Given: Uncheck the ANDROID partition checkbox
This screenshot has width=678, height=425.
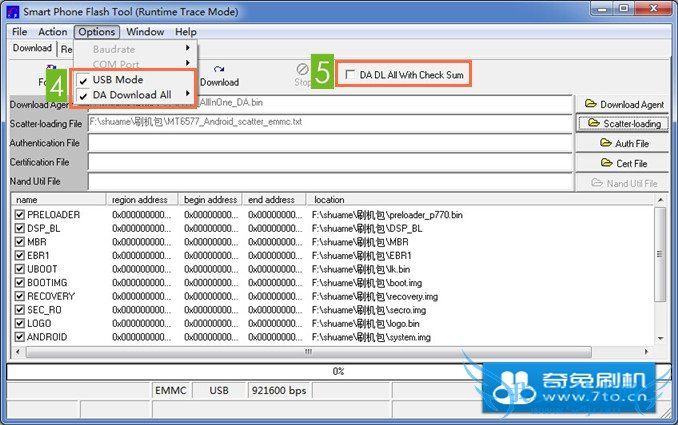Looking at the screenshot, I should [19, 337].
